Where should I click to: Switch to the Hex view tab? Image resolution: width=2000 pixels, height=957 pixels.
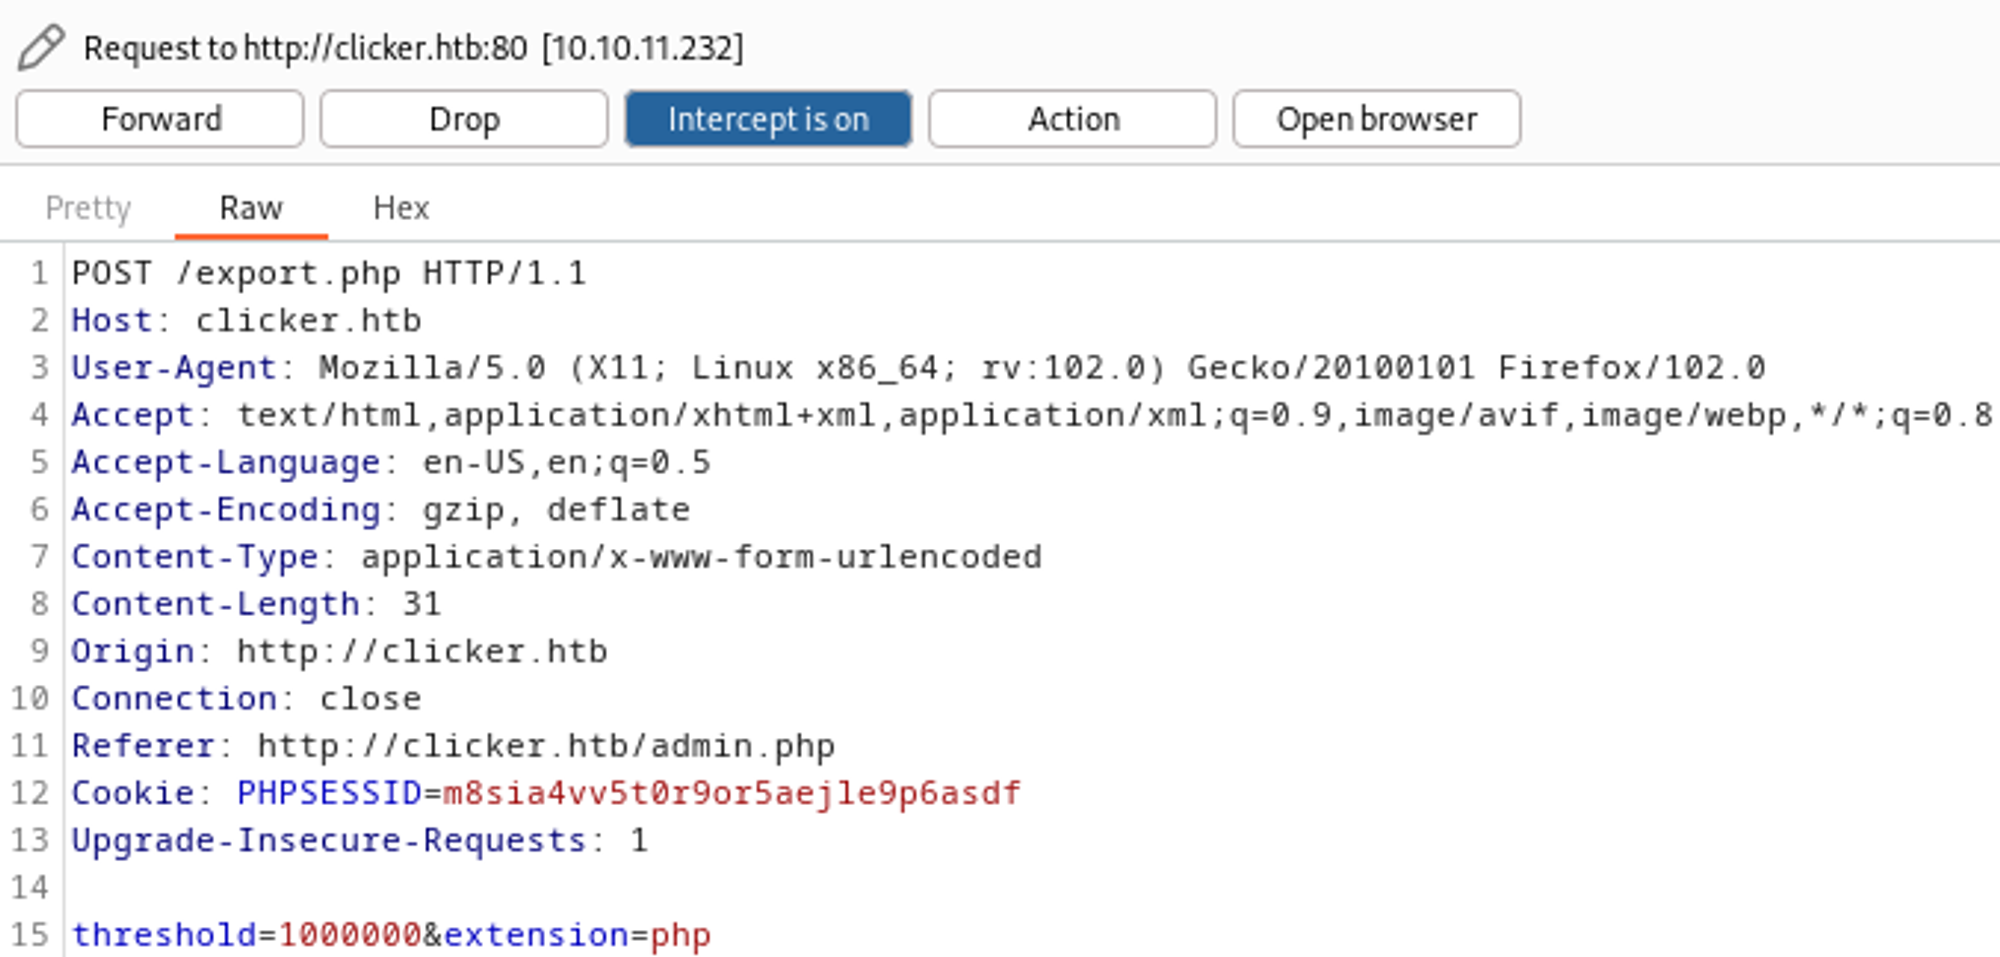(x=401, y=208)
